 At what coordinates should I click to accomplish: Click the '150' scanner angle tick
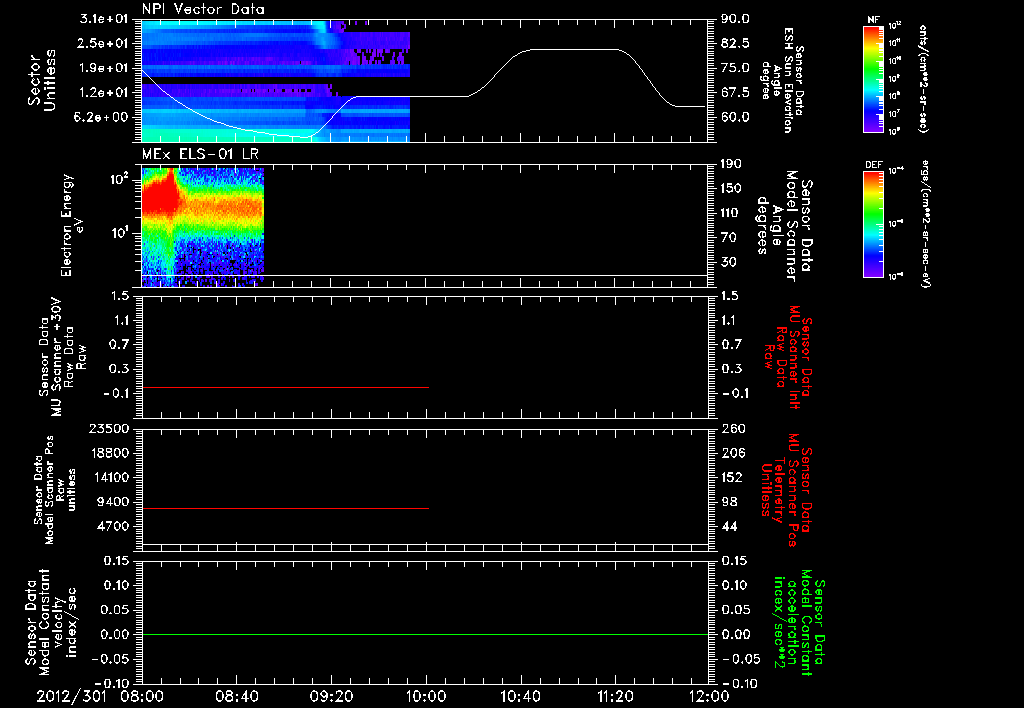[731, 189]
